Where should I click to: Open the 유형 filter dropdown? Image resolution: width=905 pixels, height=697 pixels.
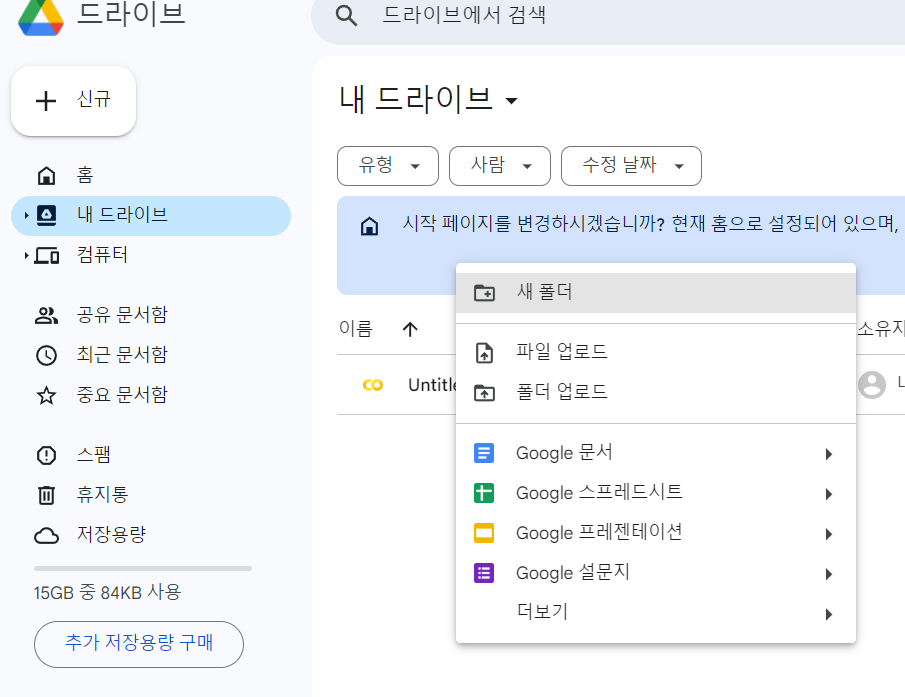click(388, 166)
